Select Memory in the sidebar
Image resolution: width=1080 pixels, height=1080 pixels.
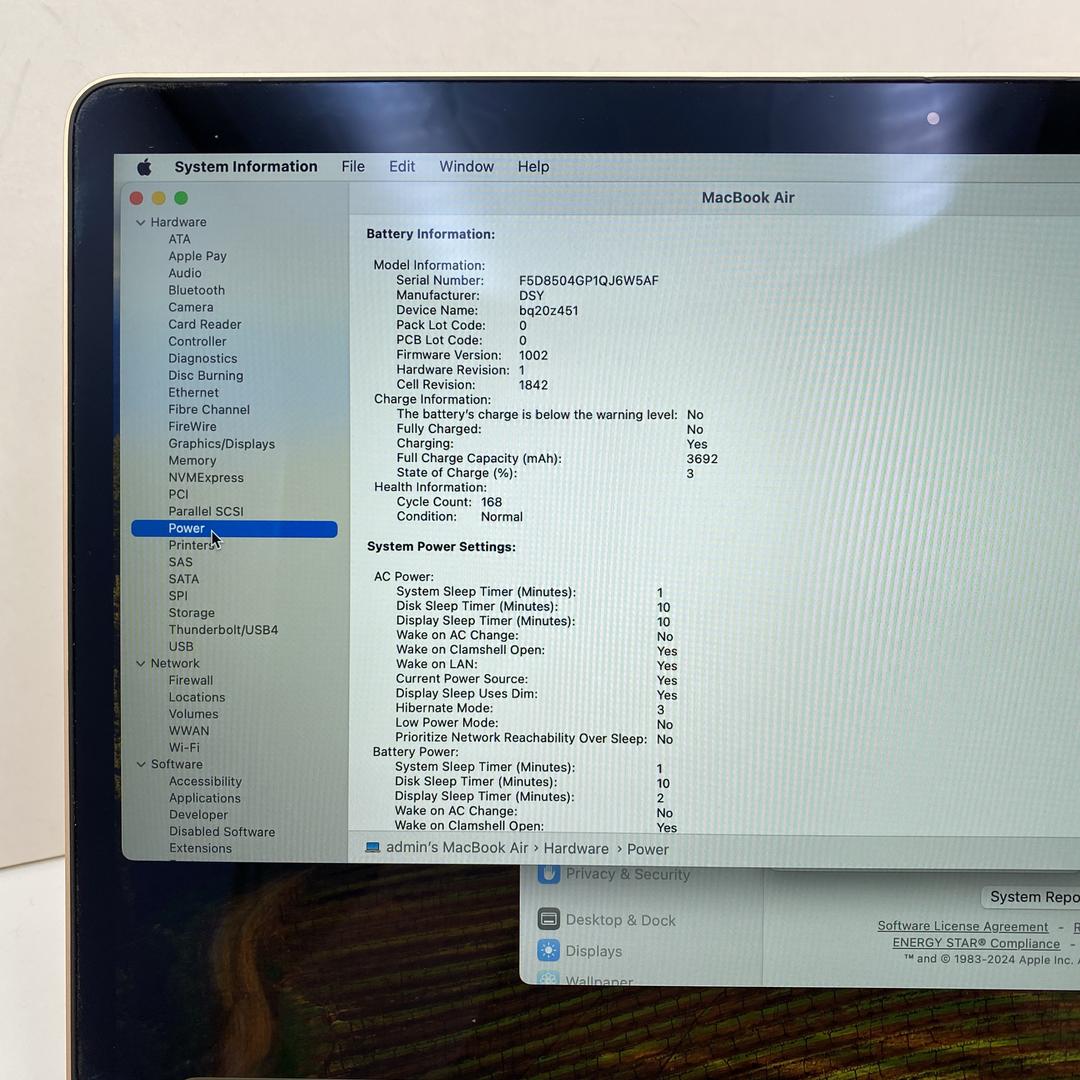click(192, 461)
